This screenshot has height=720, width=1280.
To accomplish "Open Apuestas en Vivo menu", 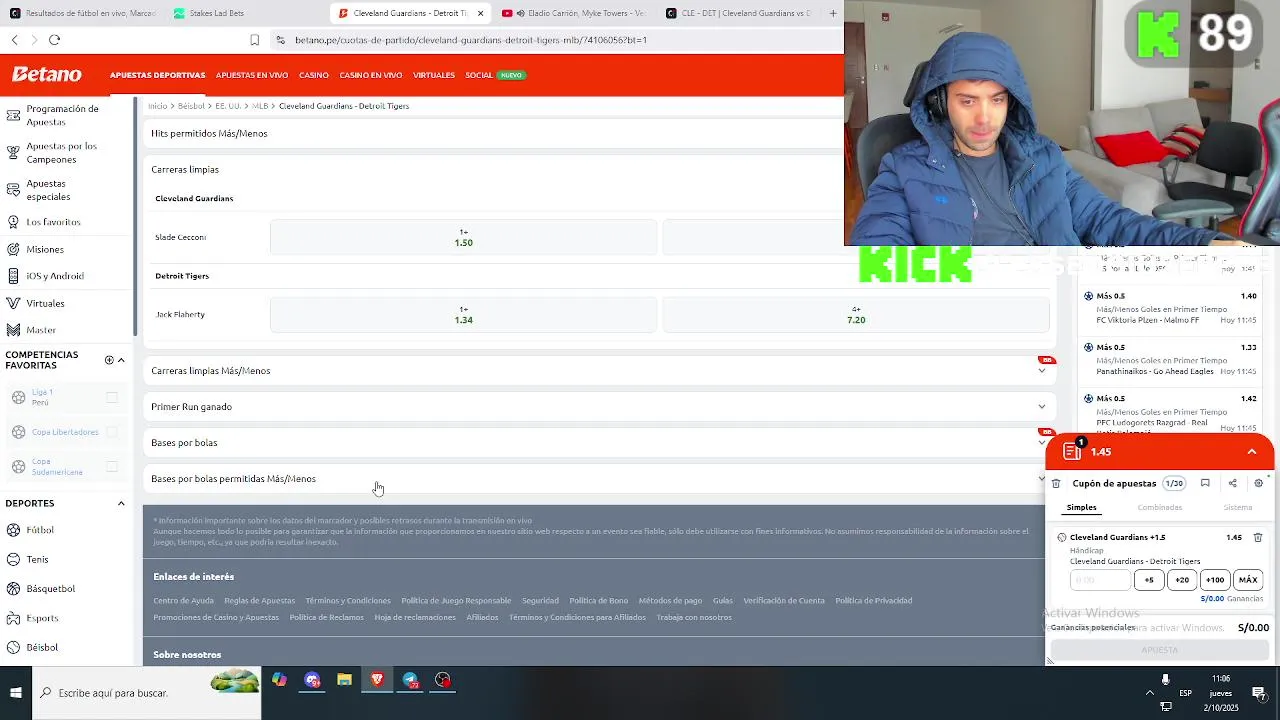I will pyautogui.click(x=252, y=75).
